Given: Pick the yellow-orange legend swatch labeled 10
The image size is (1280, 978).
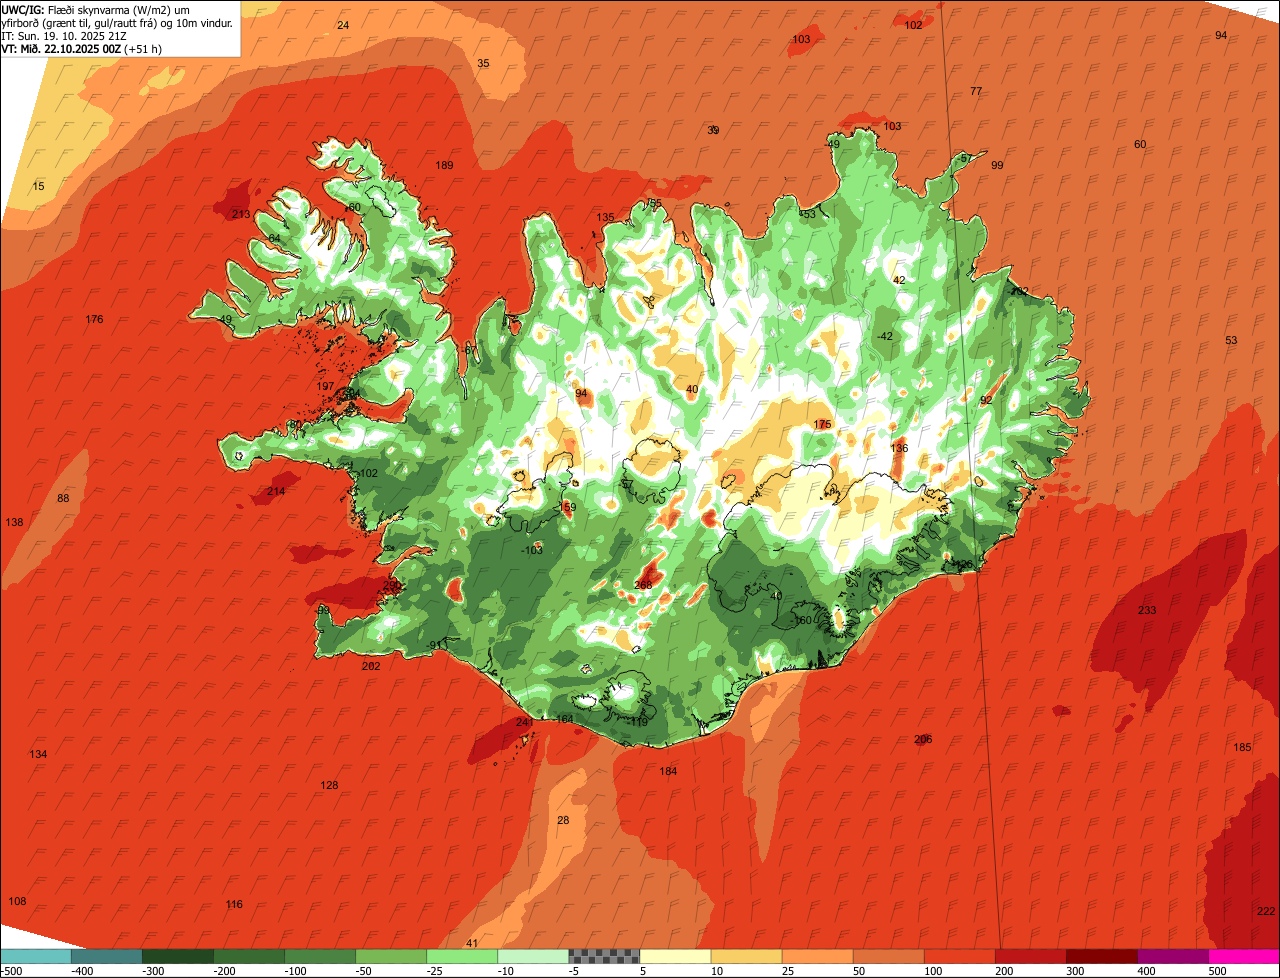Looking at the screenshot, I should click(746, 956).
